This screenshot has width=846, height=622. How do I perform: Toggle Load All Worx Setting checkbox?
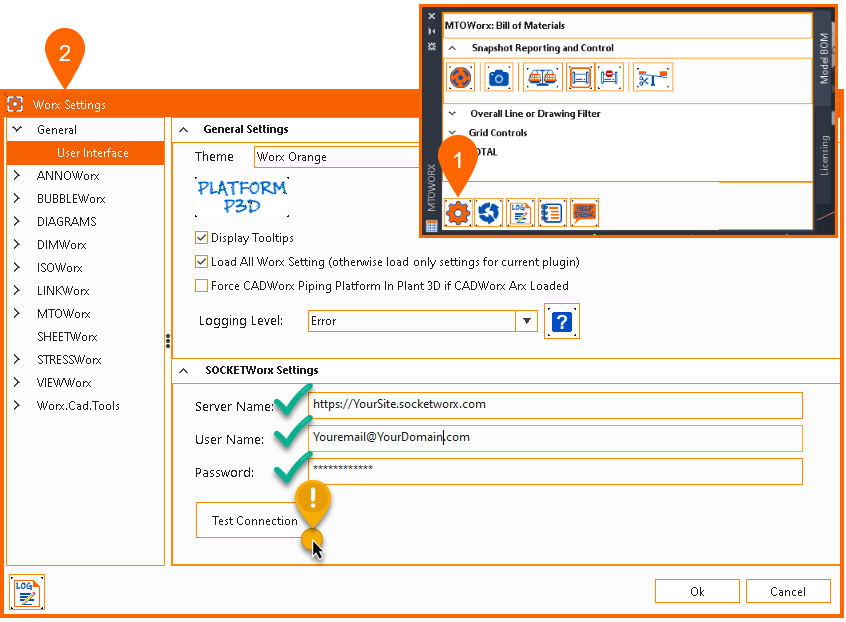[x=201, y=262]
